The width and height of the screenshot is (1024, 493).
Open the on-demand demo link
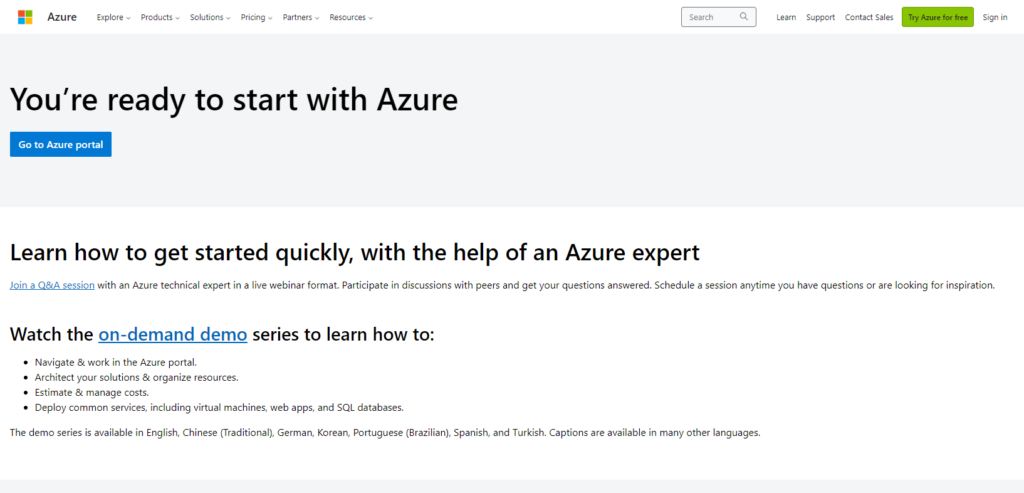[x=172, y=335]
